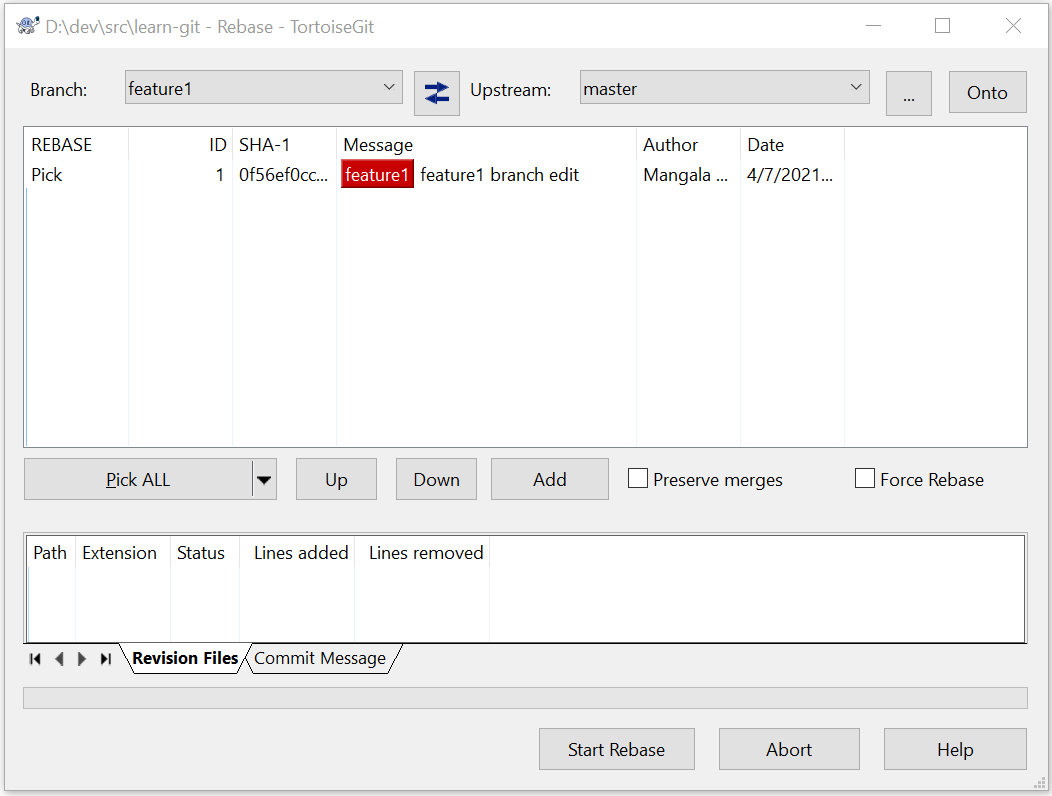Swap branch and upstream with arrows icon
This screenshot has height=796, width=1052.
coord(436,93)
